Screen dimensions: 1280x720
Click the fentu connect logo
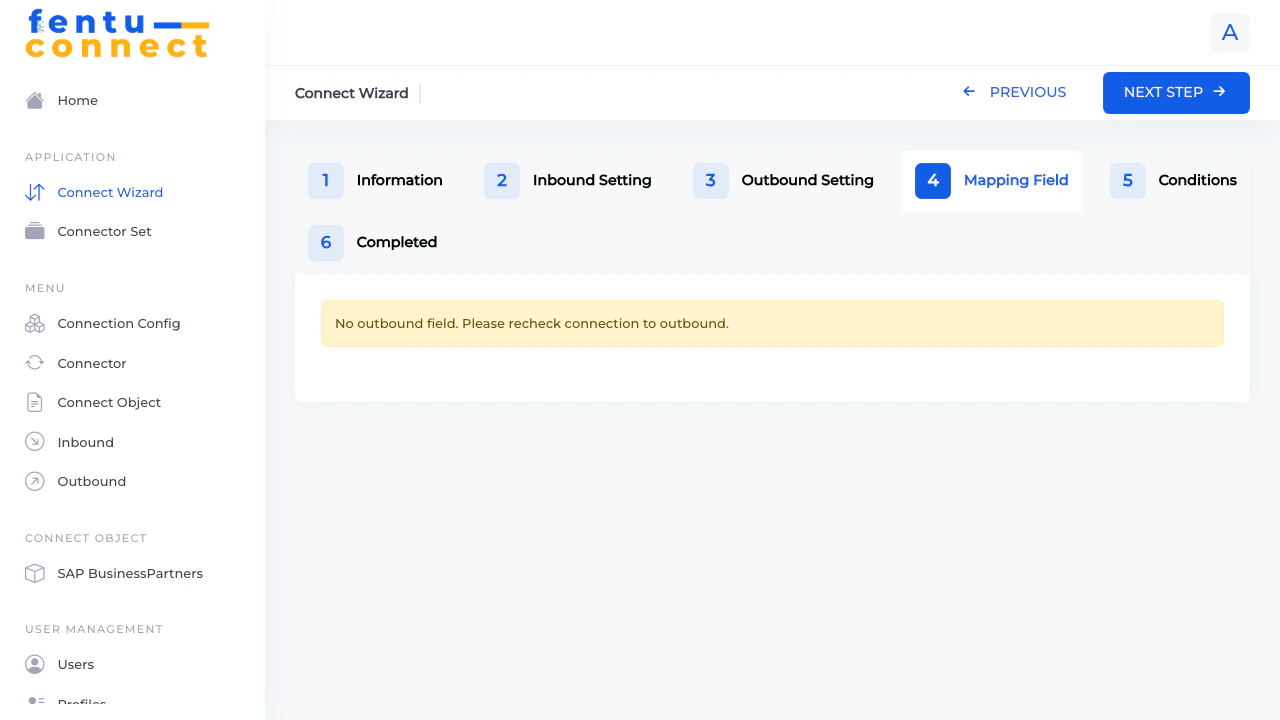(117, 34)
